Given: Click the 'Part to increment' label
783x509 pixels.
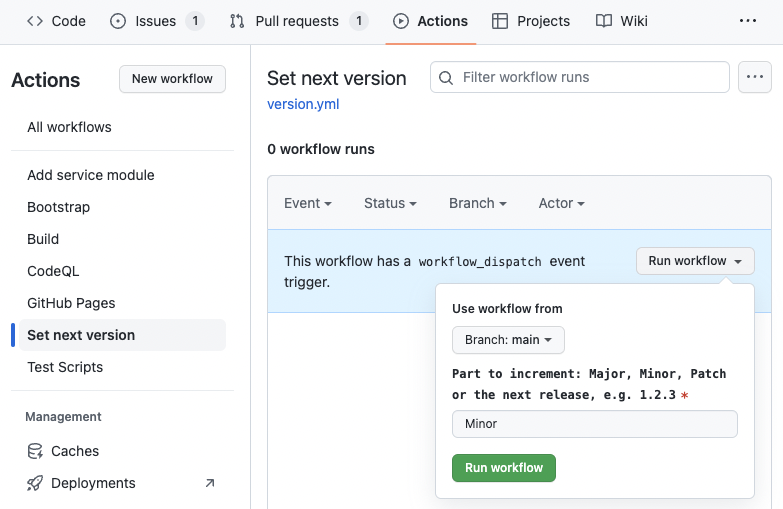Looking at the screenshot, I should tap(589, 384).
